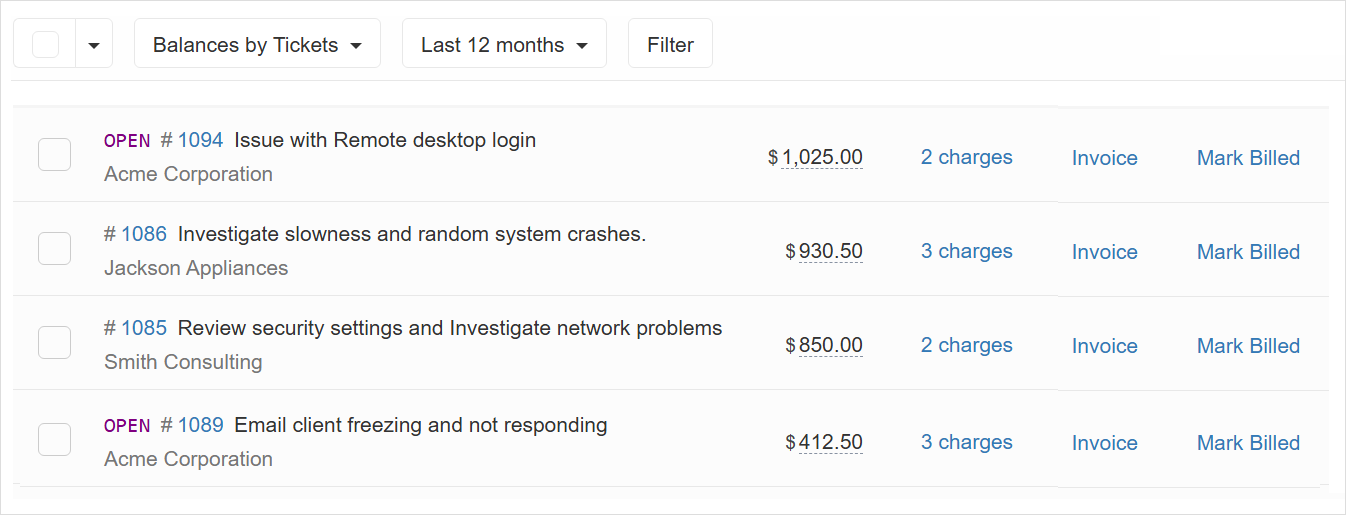
Task: Mark ticket 1086 as billed
Action: pyautogui.click(x=1248, y=252)
